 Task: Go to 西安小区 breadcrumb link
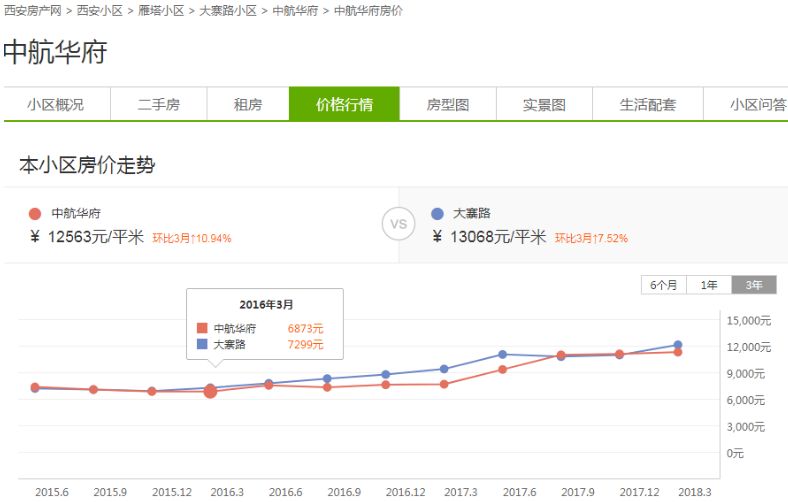coord(100,11)
